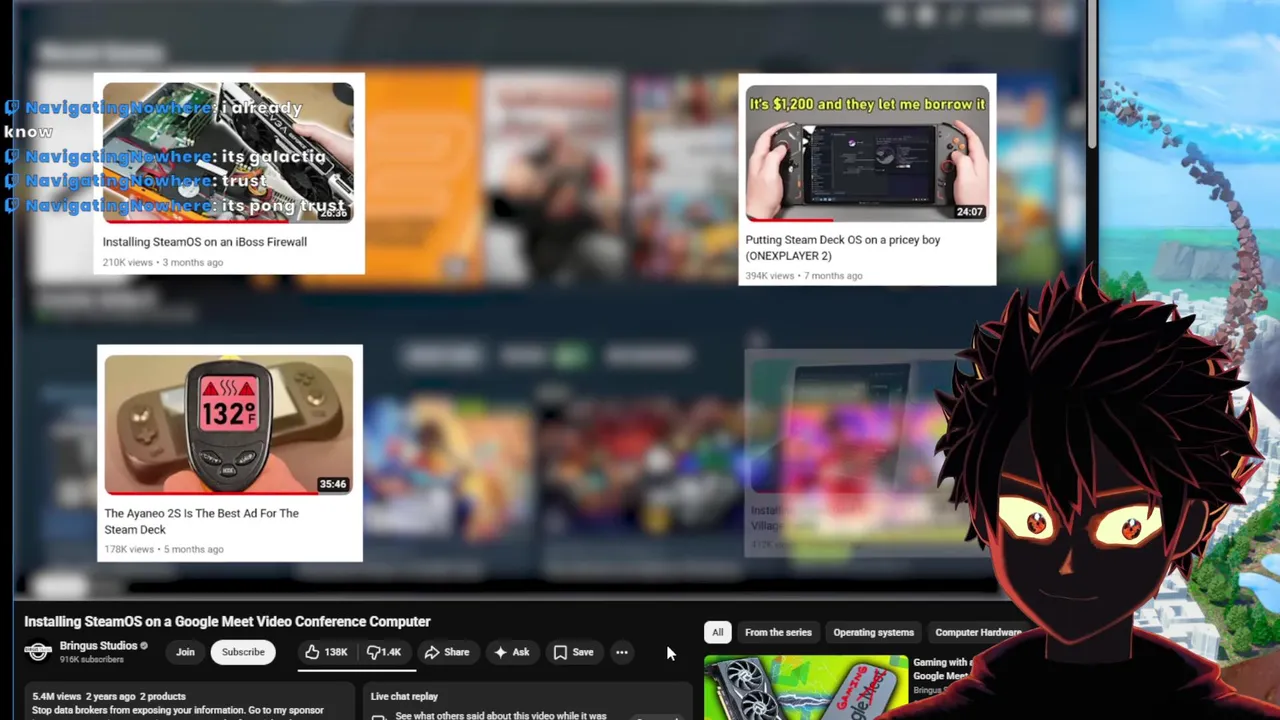Share this video
Screen dimensions: 1280x720
(x=447, y=652)
